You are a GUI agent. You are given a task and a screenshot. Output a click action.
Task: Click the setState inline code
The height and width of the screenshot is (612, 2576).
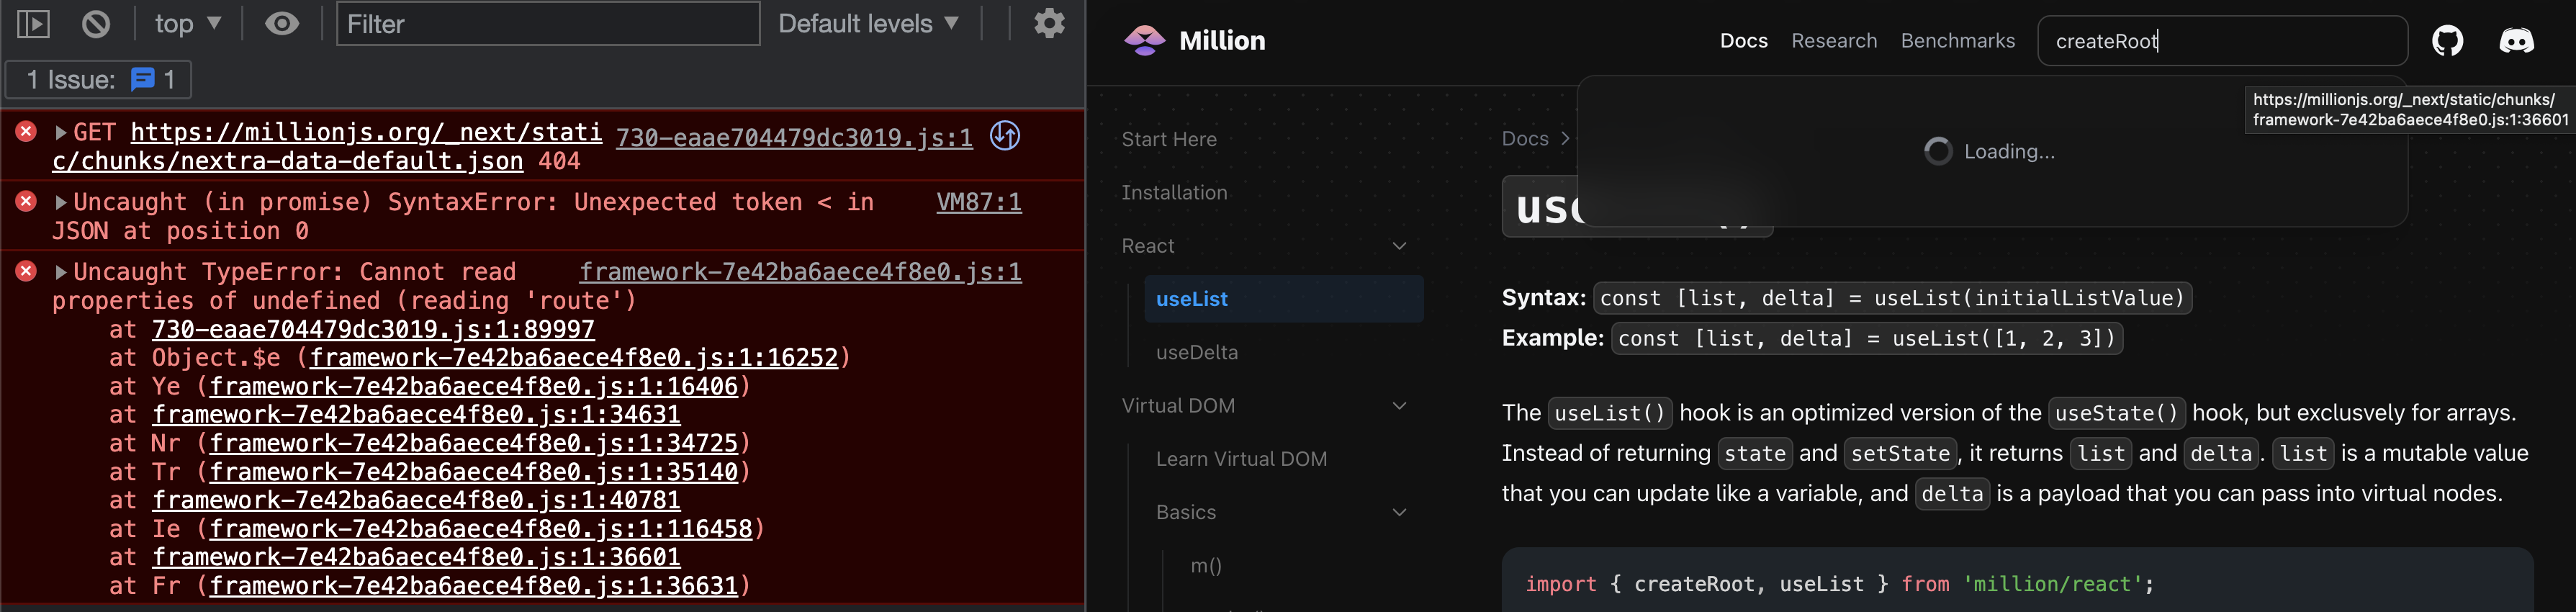tap(1900, 454)
